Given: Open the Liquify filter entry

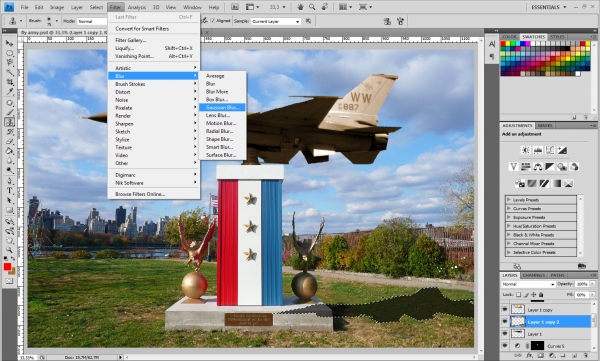Looking at the screenshot, I should [154, 48].
